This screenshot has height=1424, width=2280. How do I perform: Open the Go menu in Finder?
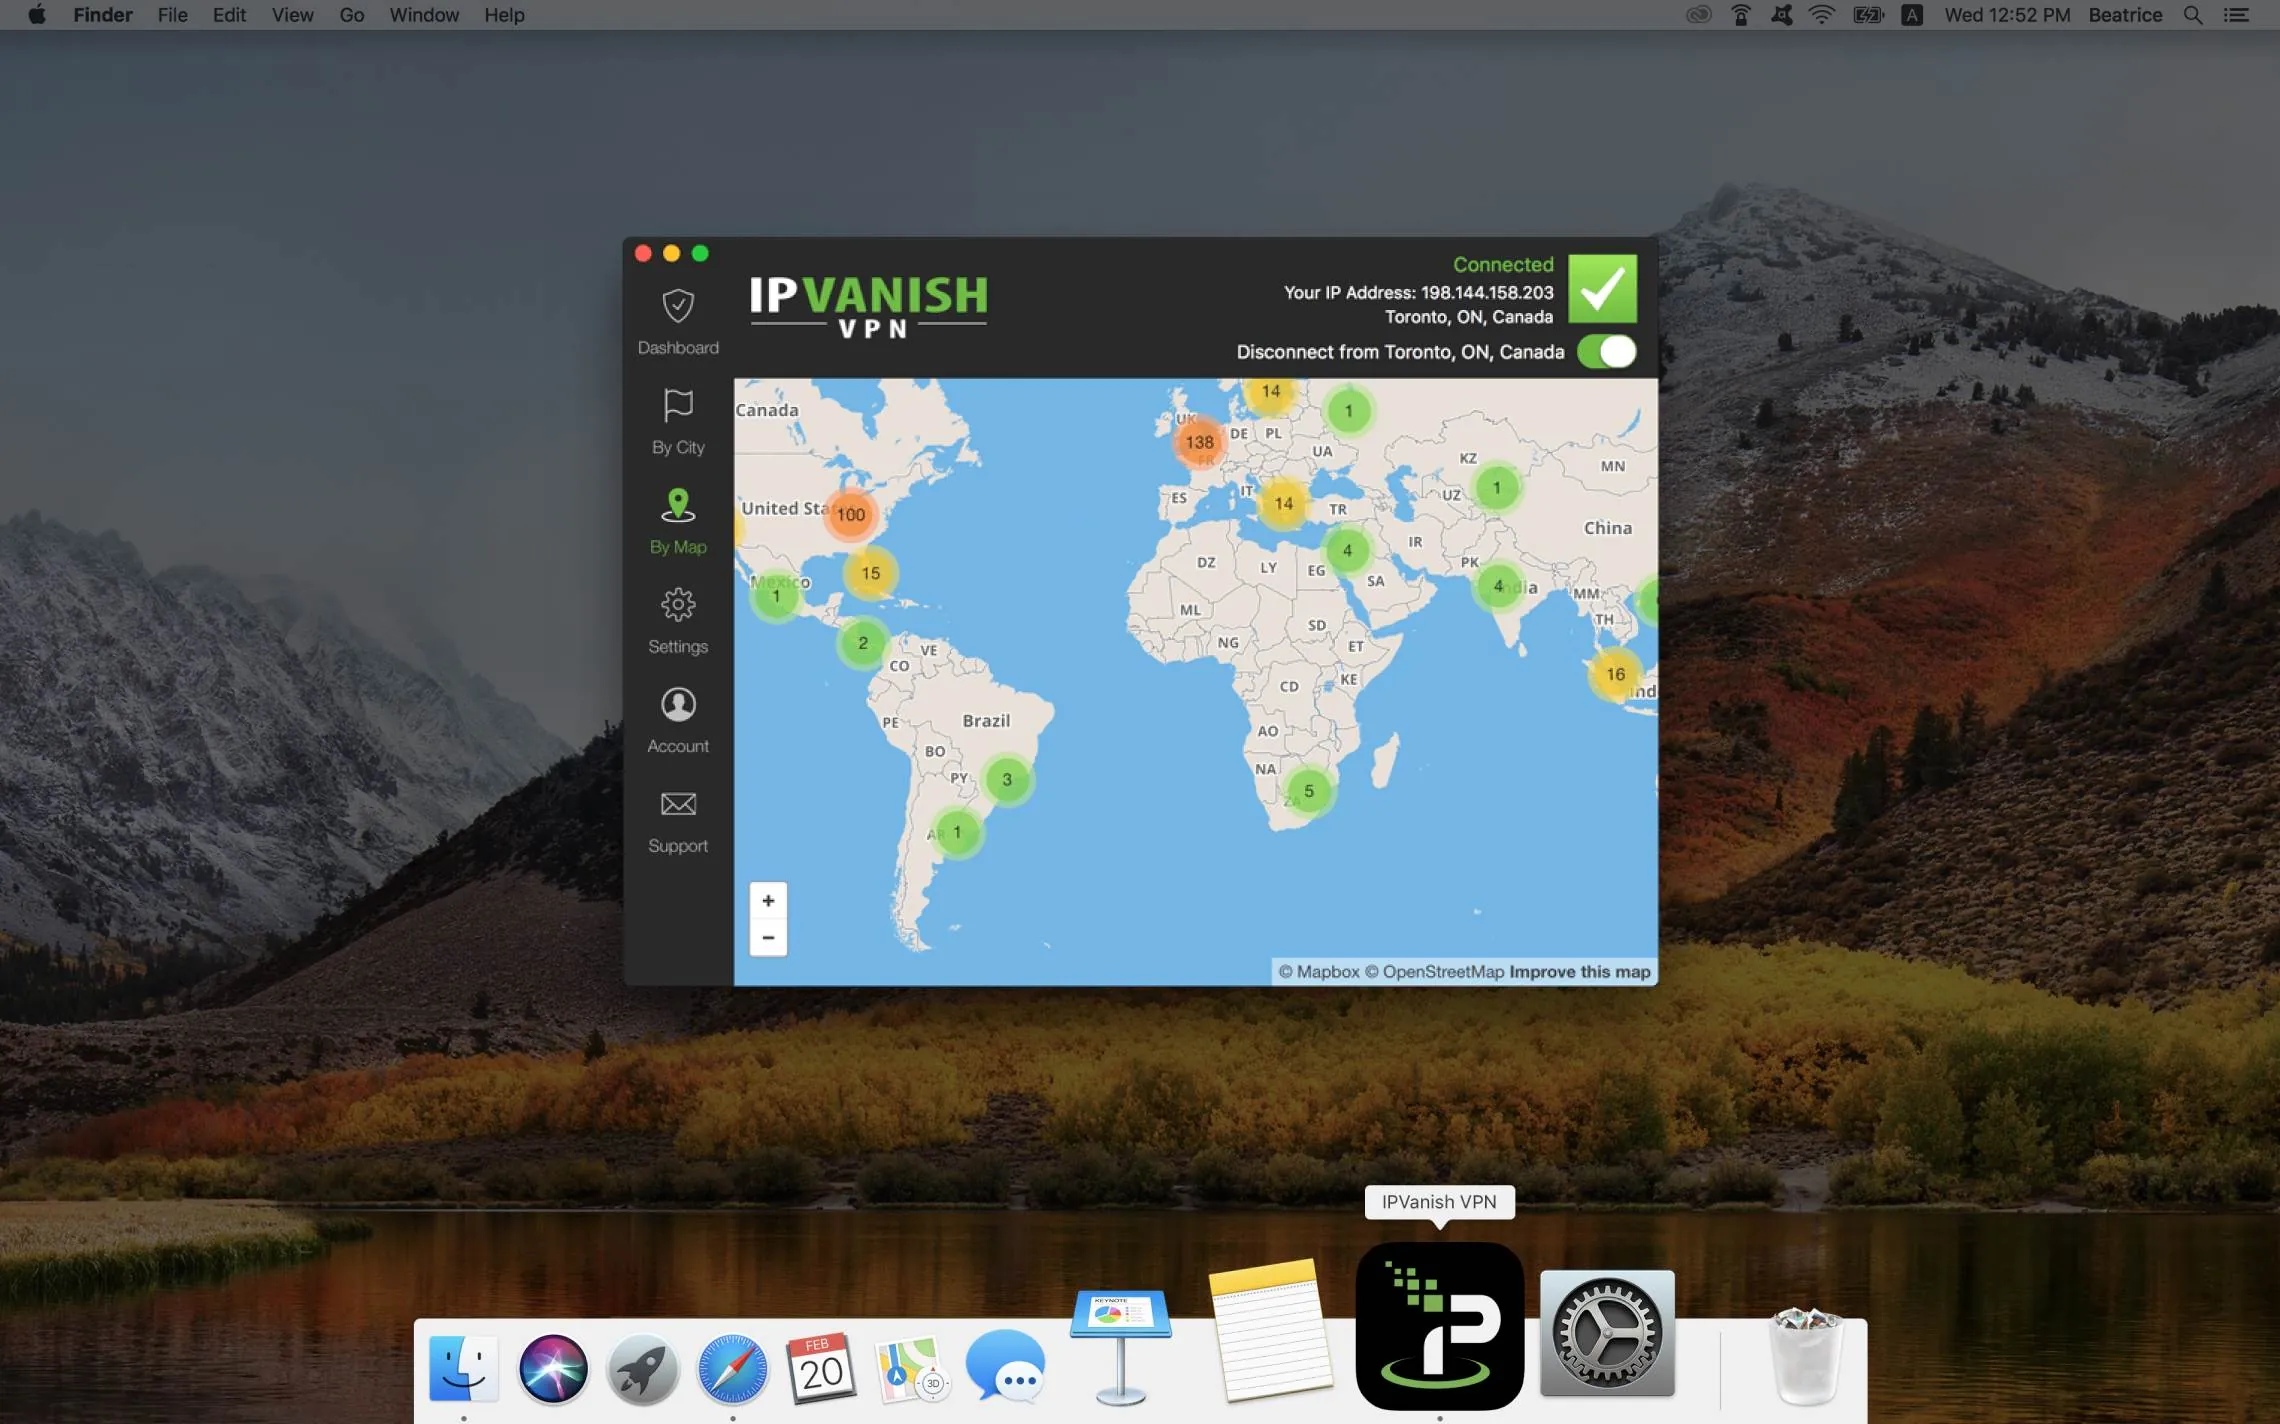pyautogui.click(x=350, y=15)
